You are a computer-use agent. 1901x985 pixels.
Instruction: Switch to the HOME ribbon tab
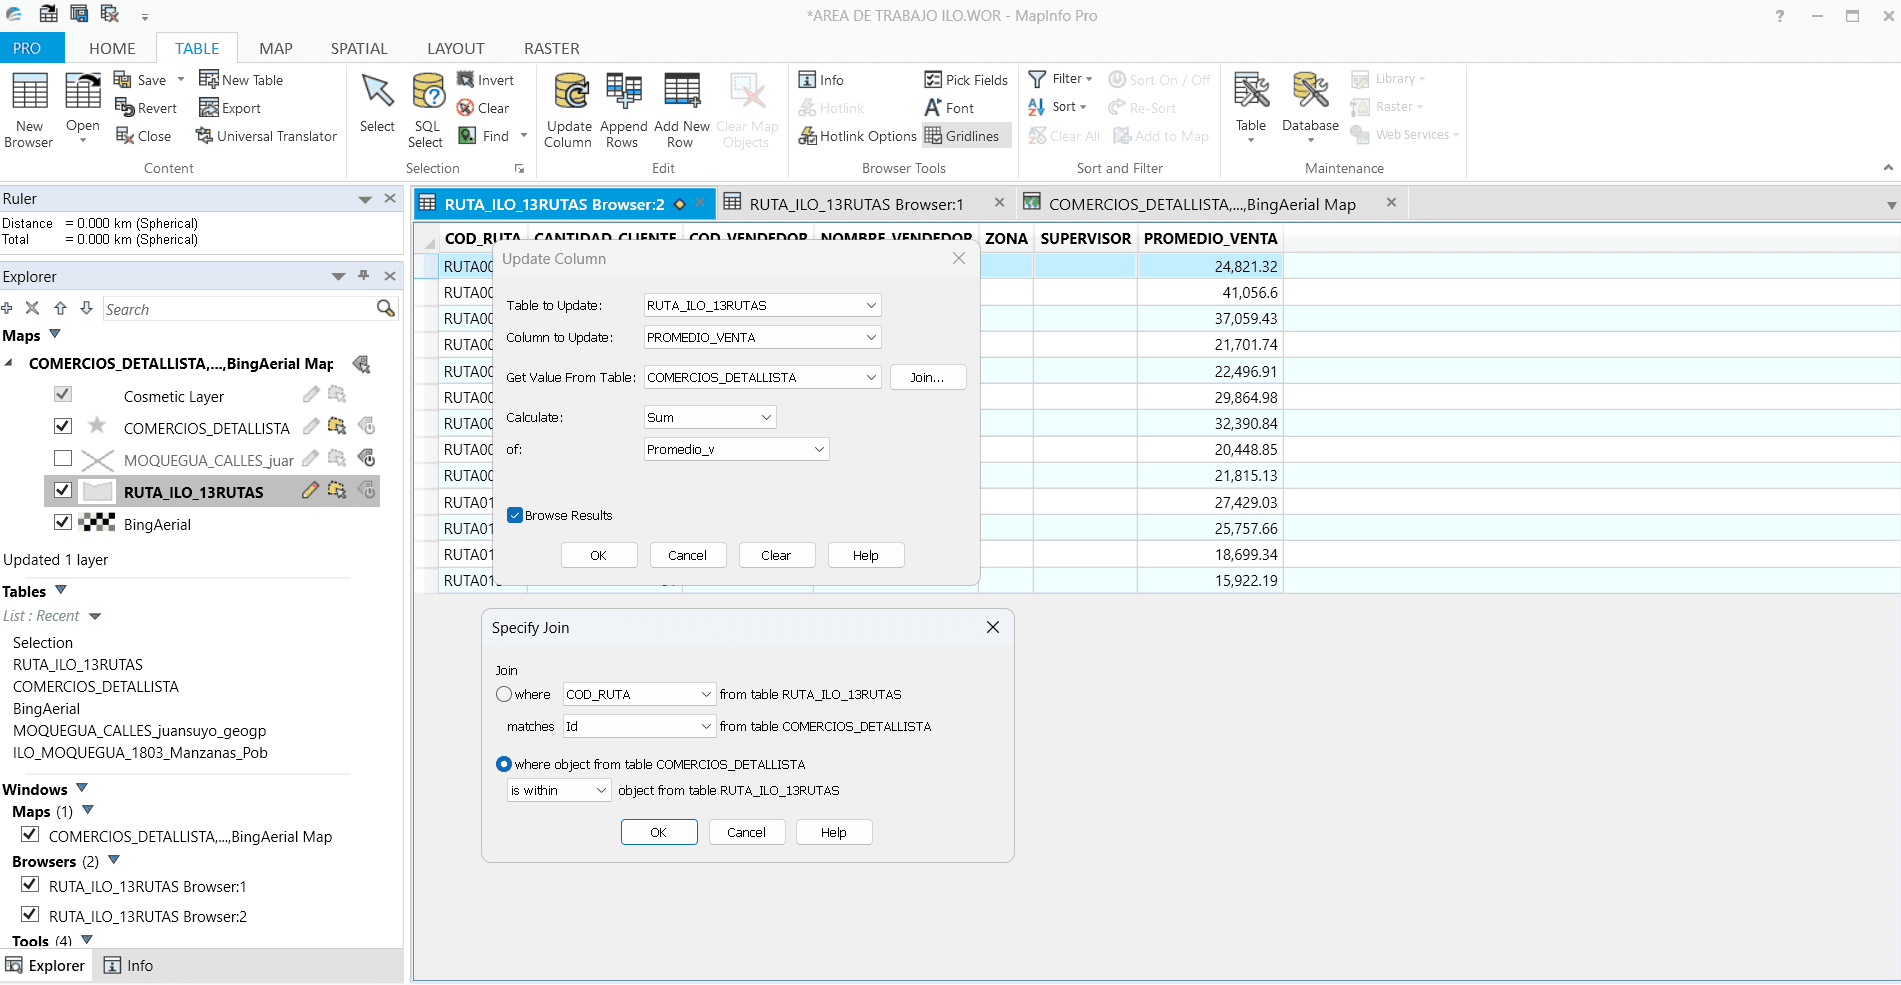click(x=112, y=48)
